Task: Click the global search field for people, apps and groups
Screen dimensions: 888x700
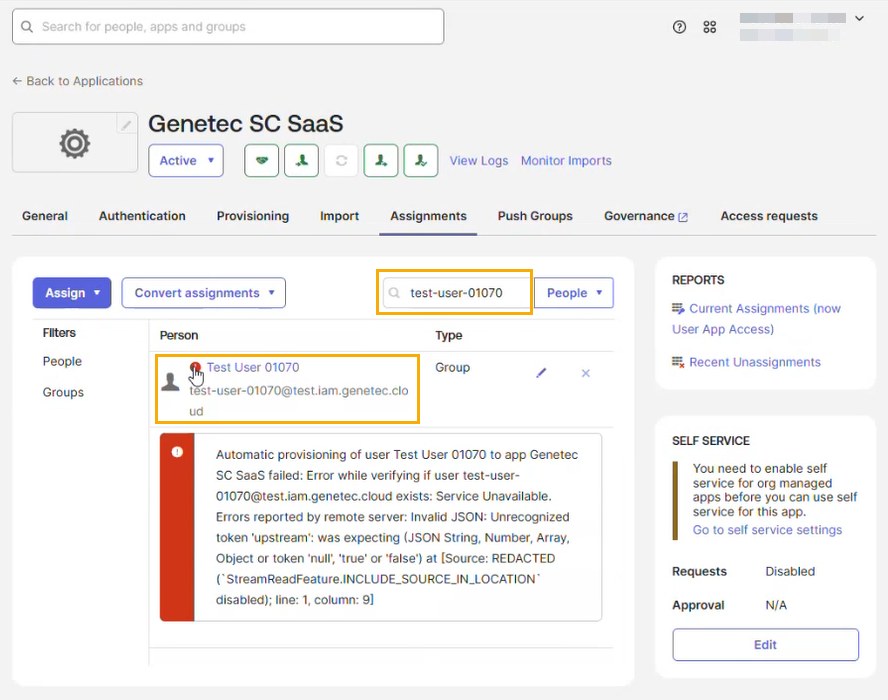Action: (x=228, y=27)
